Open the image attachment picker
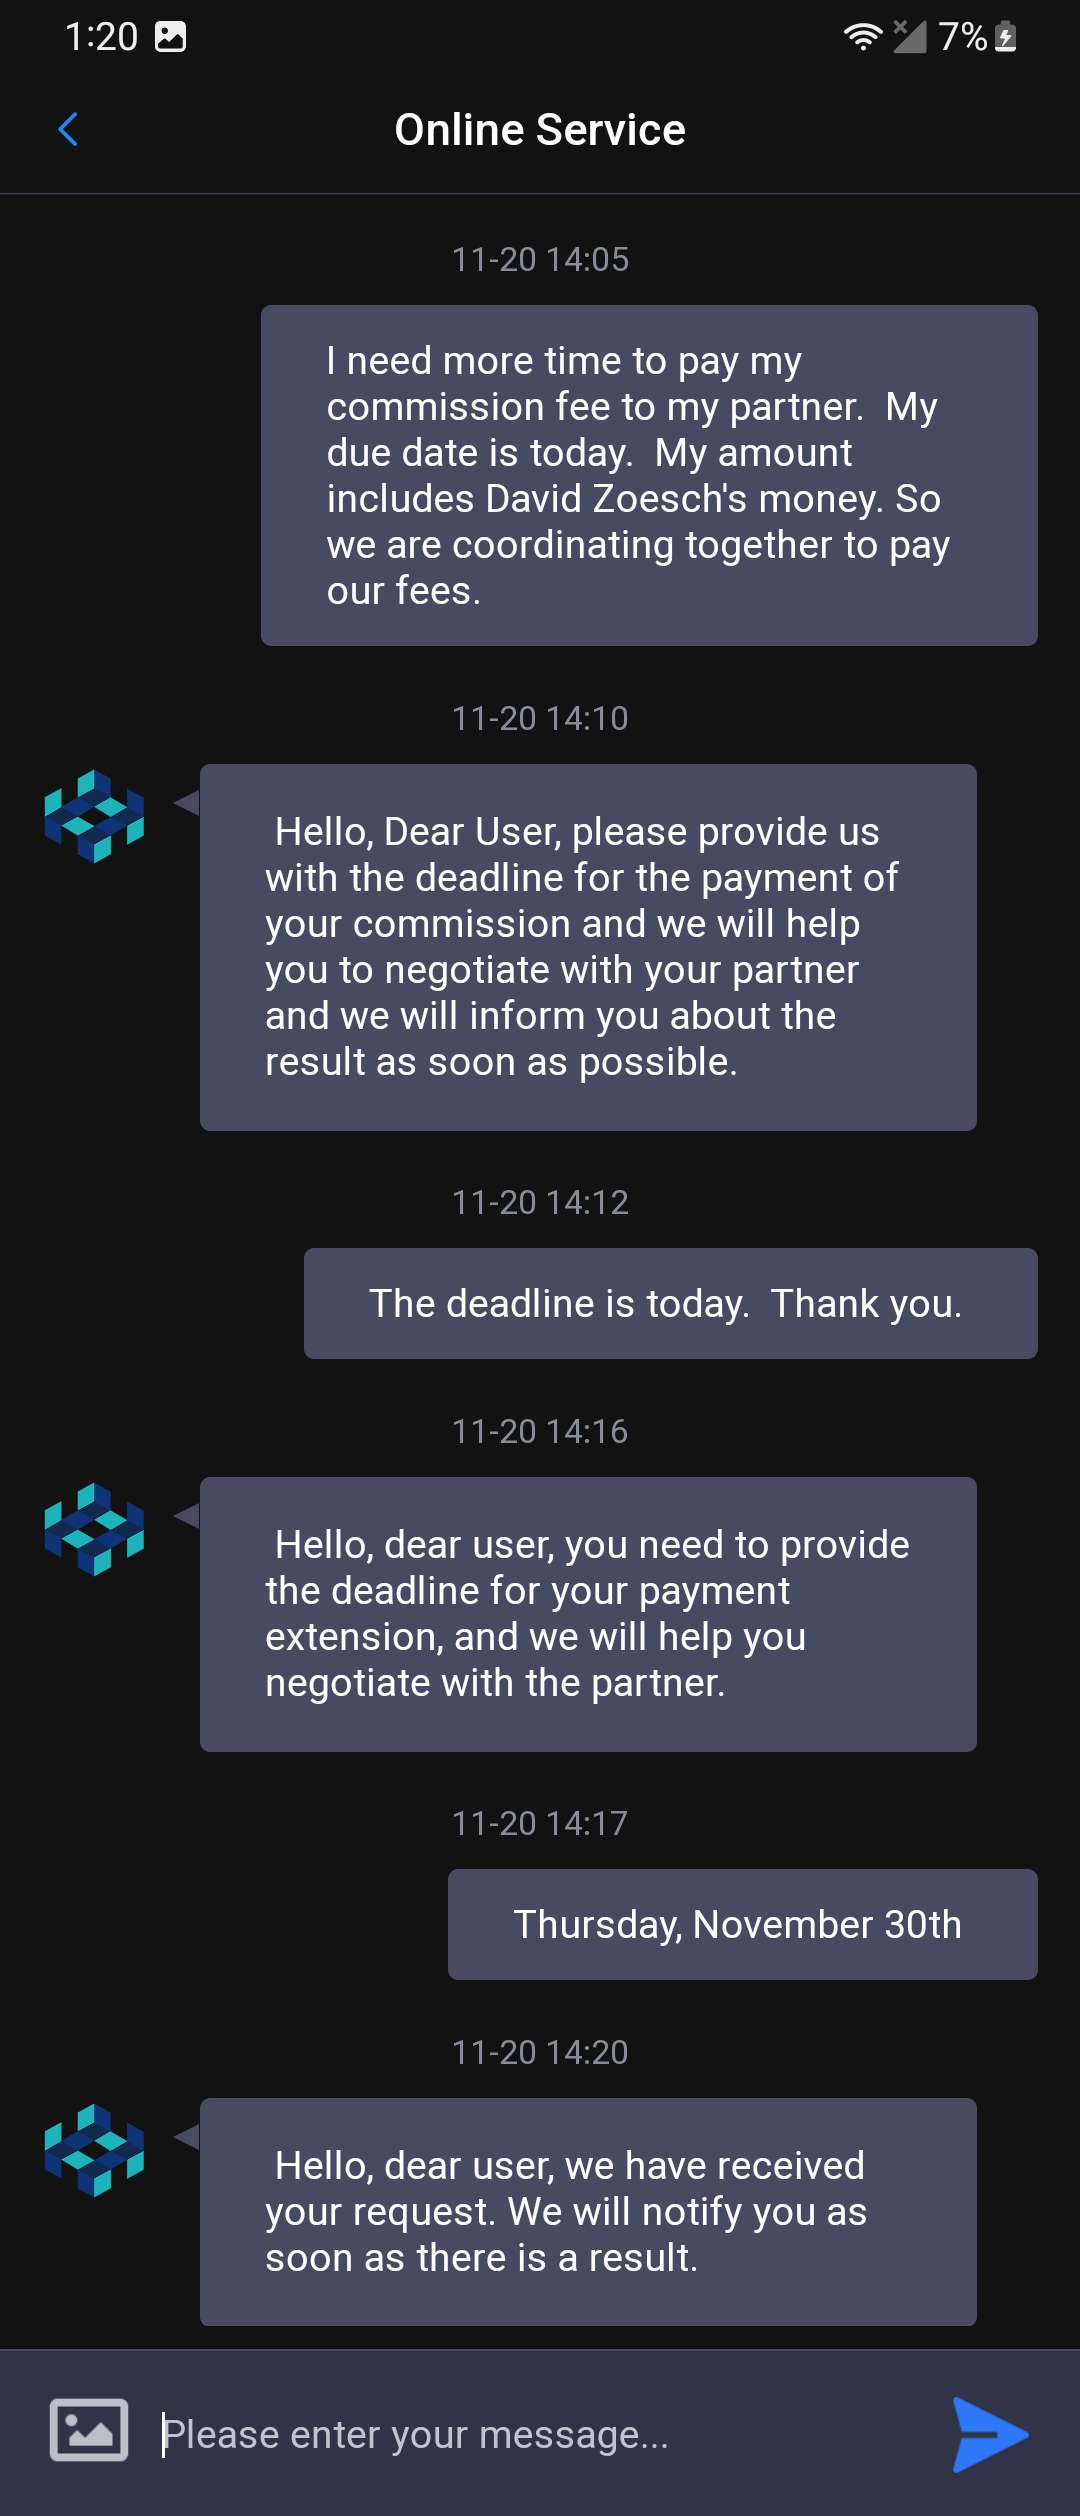 [x=89, y=2430]
